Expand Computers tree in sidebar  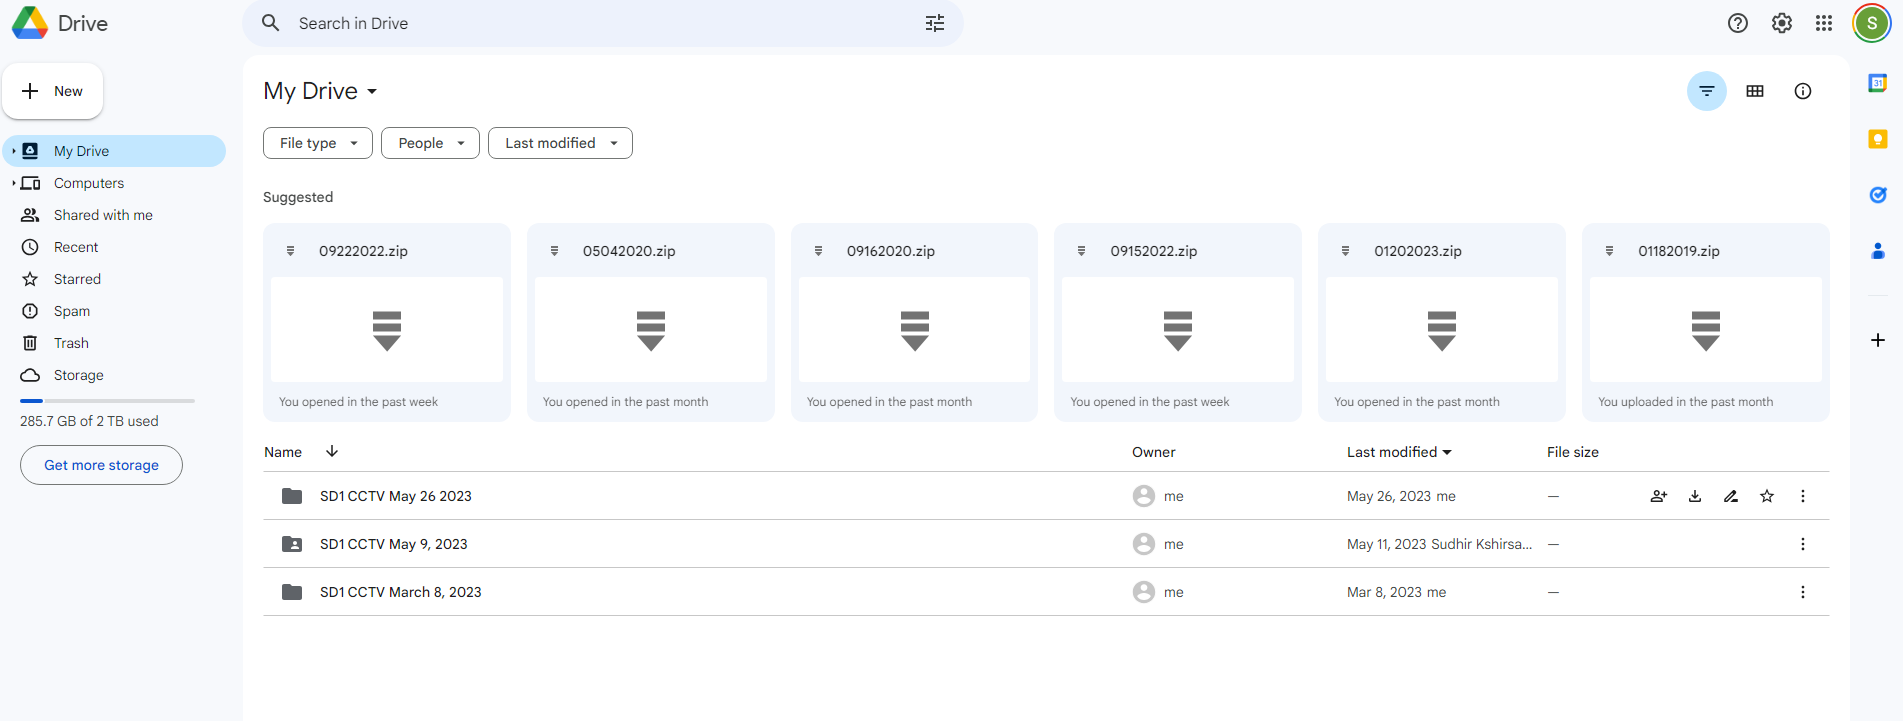tap(13, 183)
